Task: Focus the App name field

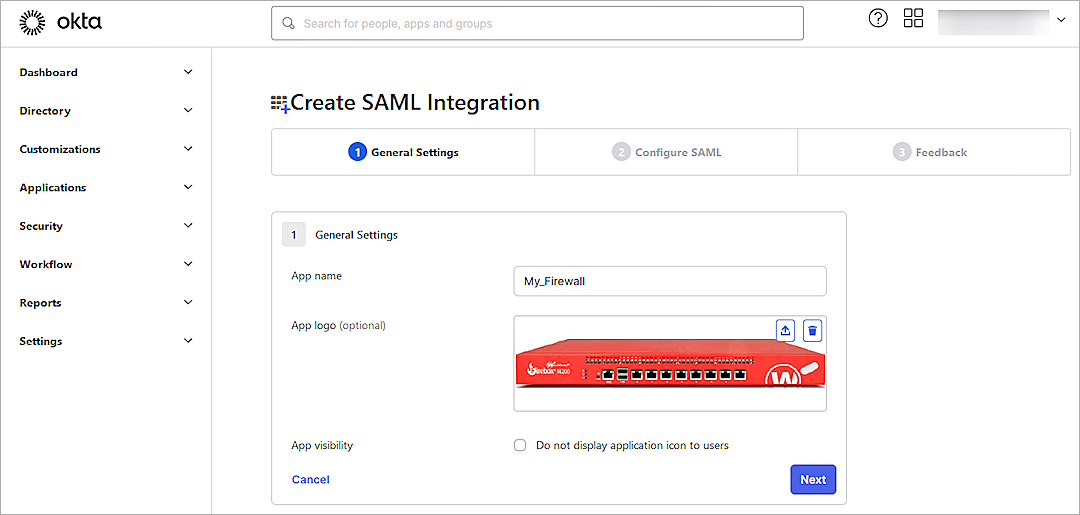Action: (x=670, y=281)
